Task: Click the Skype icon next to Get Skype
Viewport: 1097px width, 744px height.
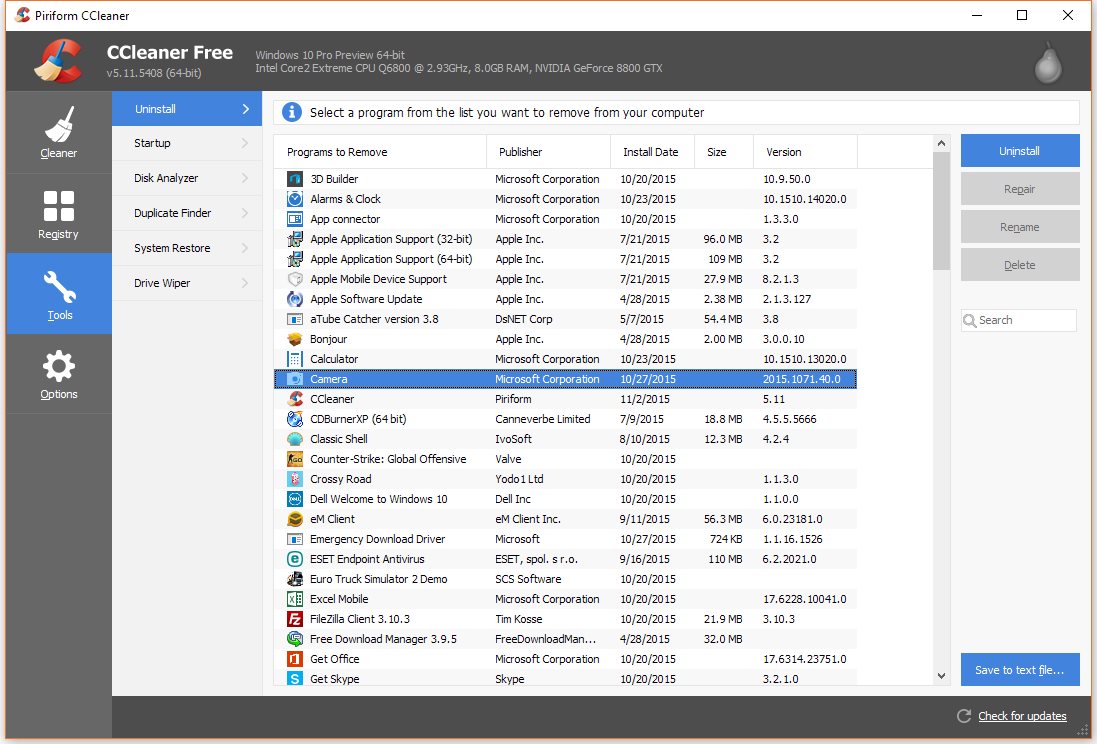Action: point(293,679)
